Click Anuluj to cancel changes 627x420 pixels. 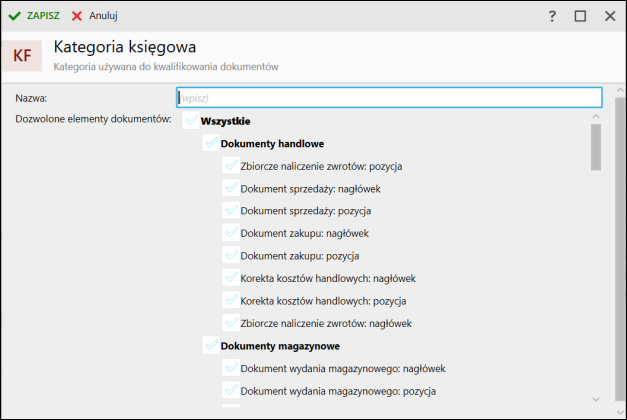click(95, 16)
